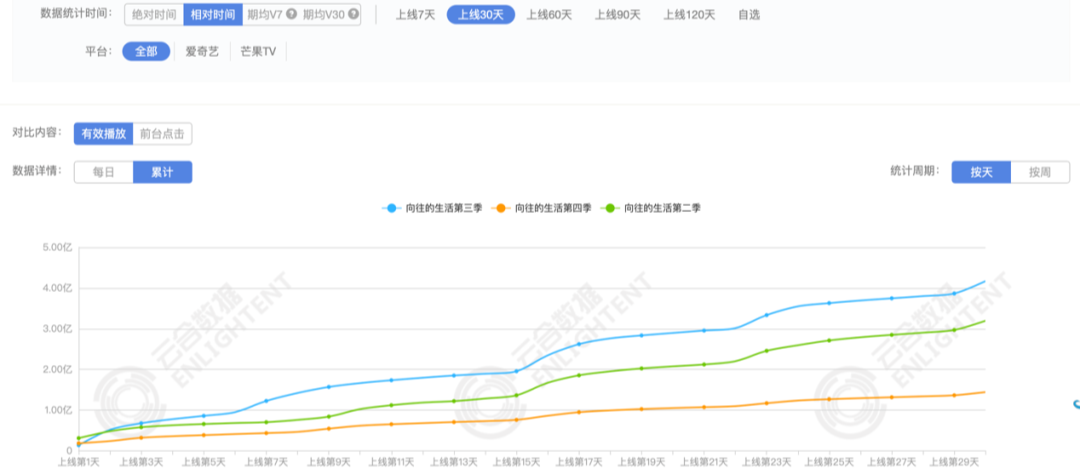Click x-axis label 上线第21天
Viewport: 1080px width, 471px height.
click(704, 461)
